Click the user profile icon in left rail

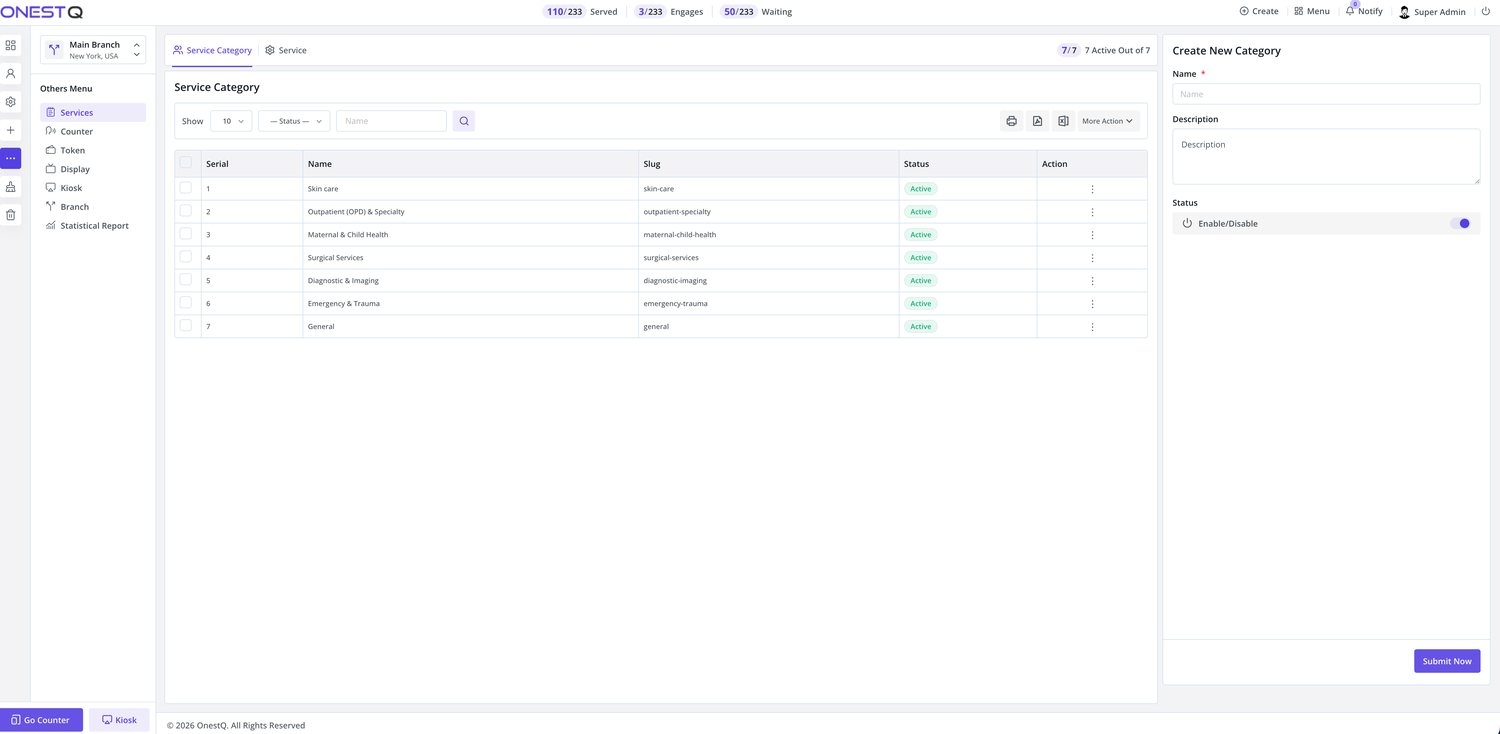click(11, 73)
